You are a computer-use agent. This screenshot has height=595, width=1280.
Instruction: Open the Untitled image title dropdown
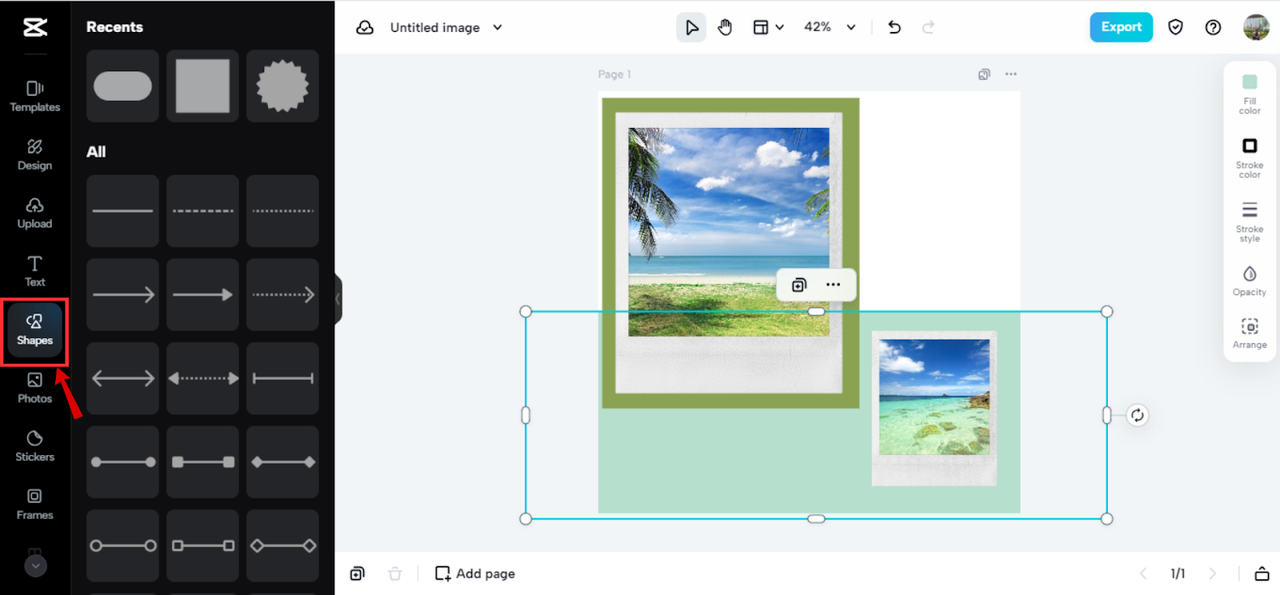pos(446,28)
